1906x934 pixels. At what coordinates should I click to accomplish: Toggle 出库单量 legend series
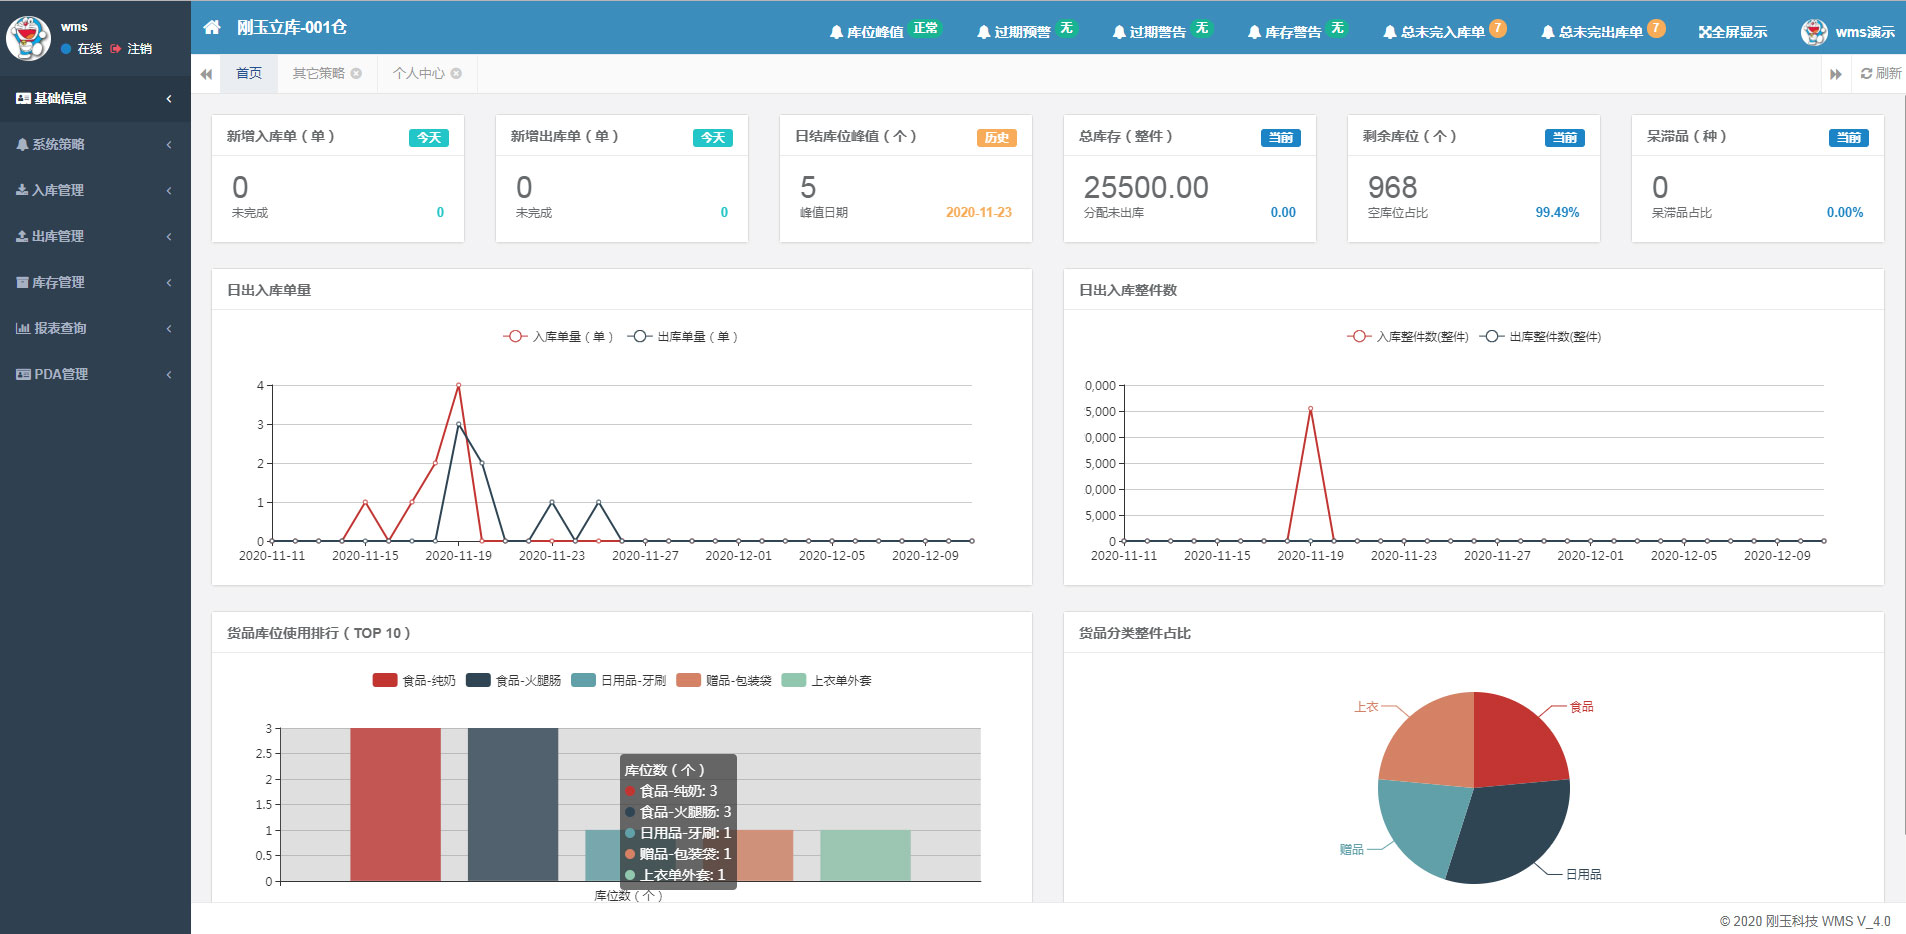pyautogui.click(x=683, y=336)
